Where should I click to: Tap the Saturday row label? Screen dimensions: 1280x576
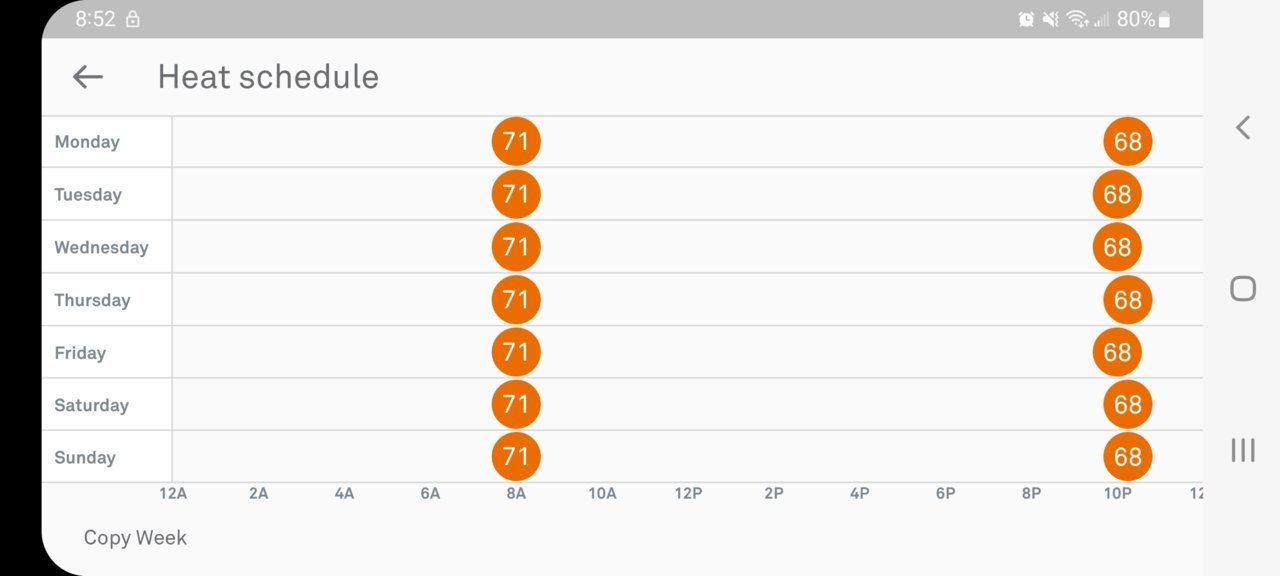(91, 405)
